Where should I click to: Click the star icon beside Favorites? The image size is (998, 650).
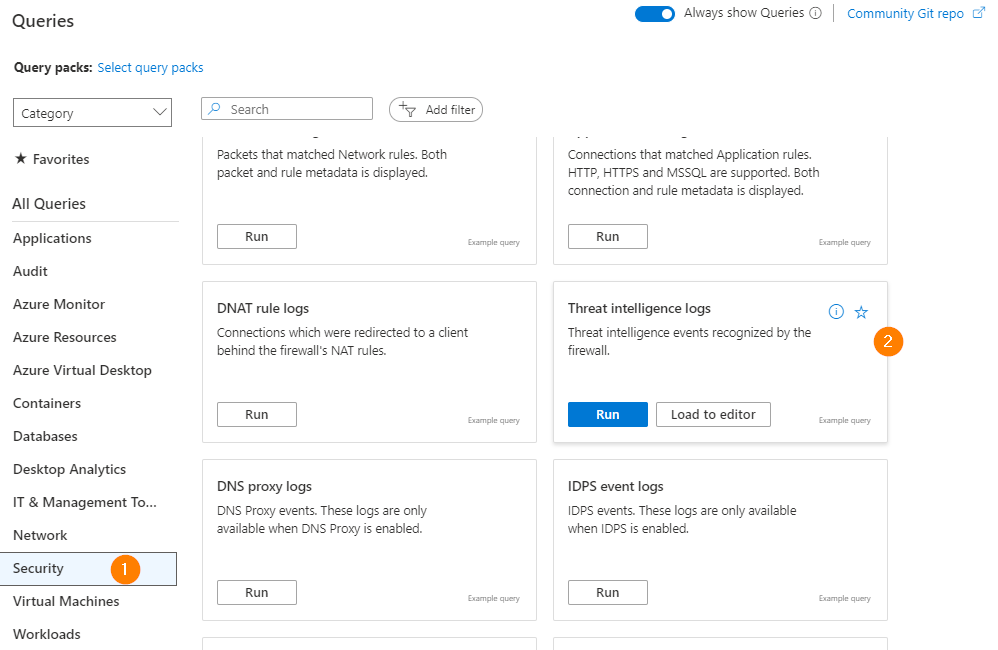[x=21, y=159]
